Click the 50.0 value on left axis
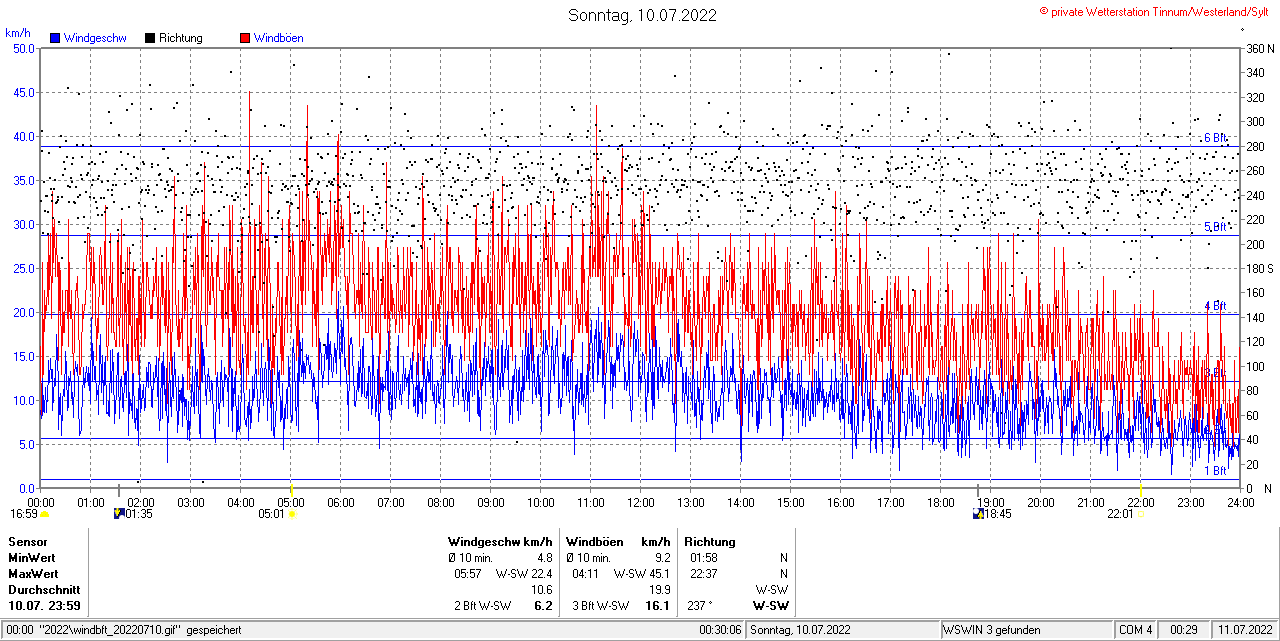This screenshot has width=1280, height=641. (23, 48)
